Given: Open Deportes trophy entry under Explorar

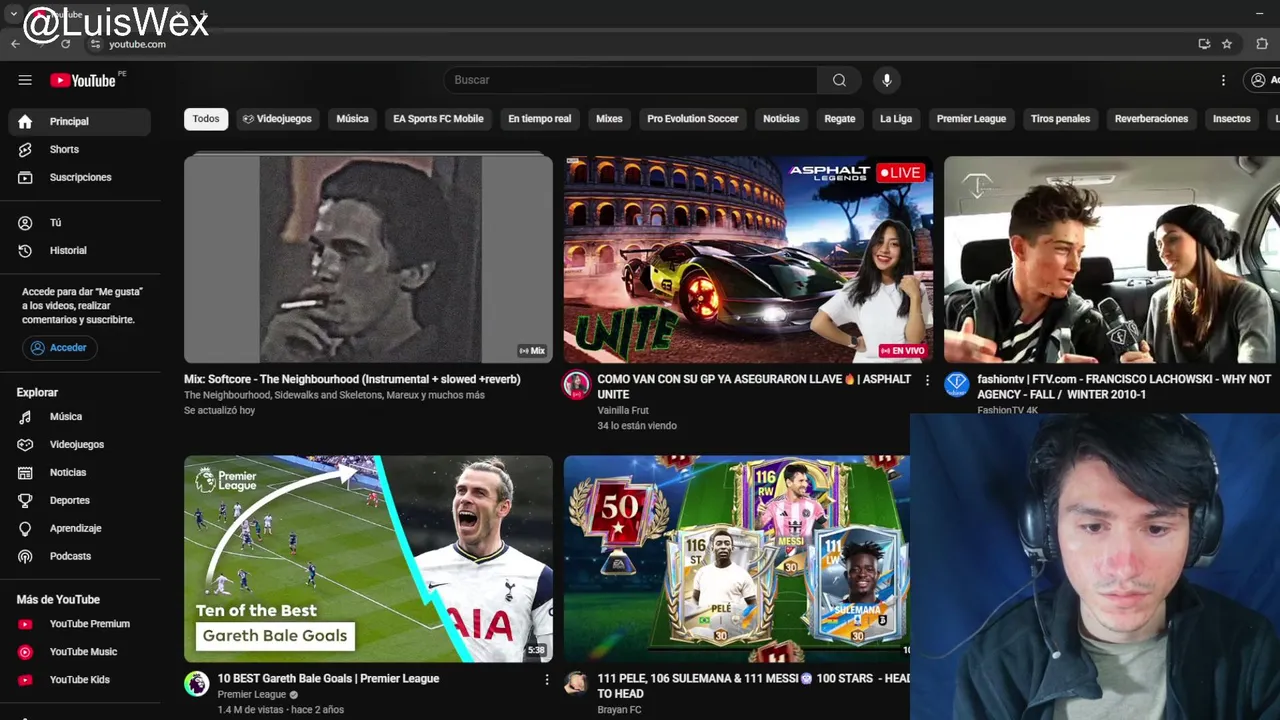Looking at the screenshot, I should pos(79,500).
